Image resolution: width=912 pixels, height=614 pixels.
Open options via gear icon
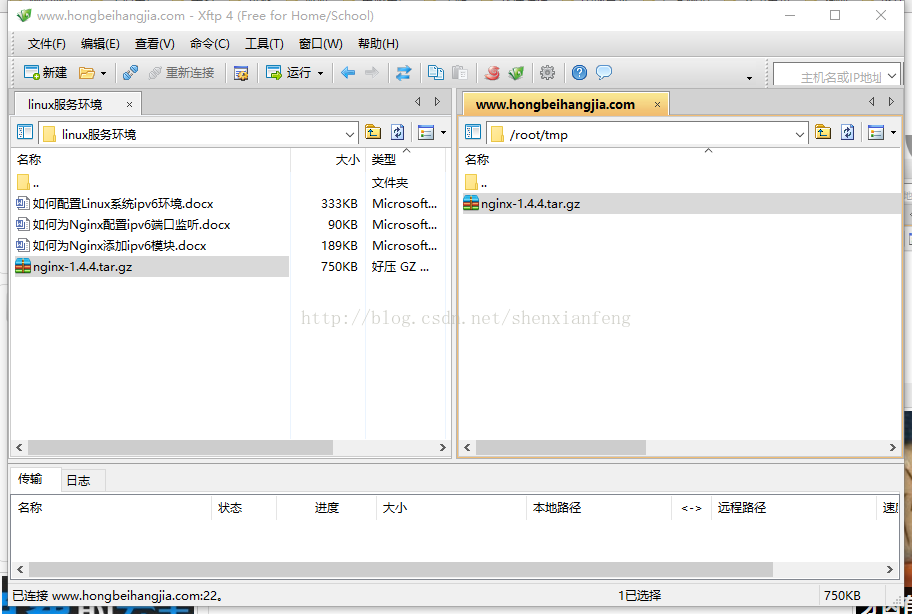point(547,73)
